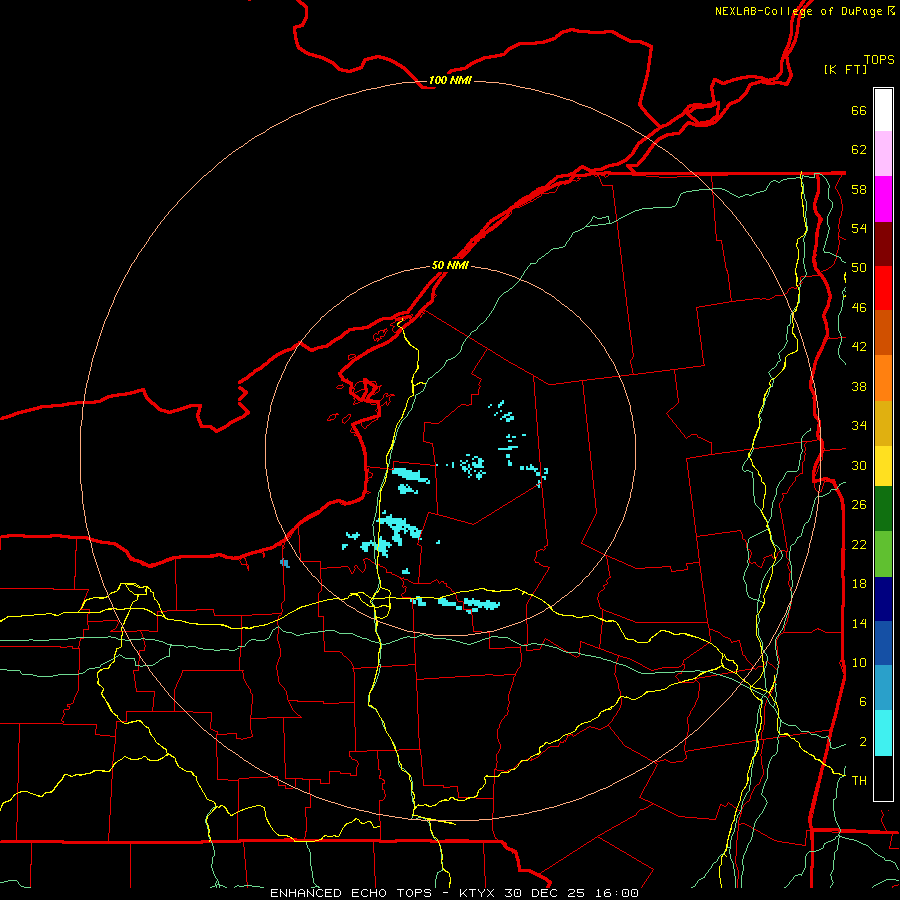The image size is (900, 900).
Task: Click the bright red 50 kft legend swatch
Action: [x=883, y=288]
